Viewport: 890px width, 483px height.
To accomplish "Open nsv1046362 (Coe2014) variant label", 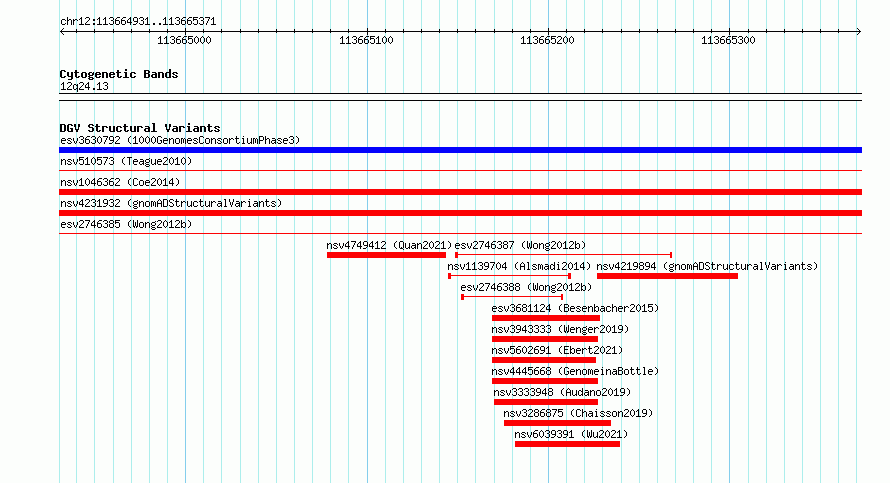I will (x=120, y=182).
